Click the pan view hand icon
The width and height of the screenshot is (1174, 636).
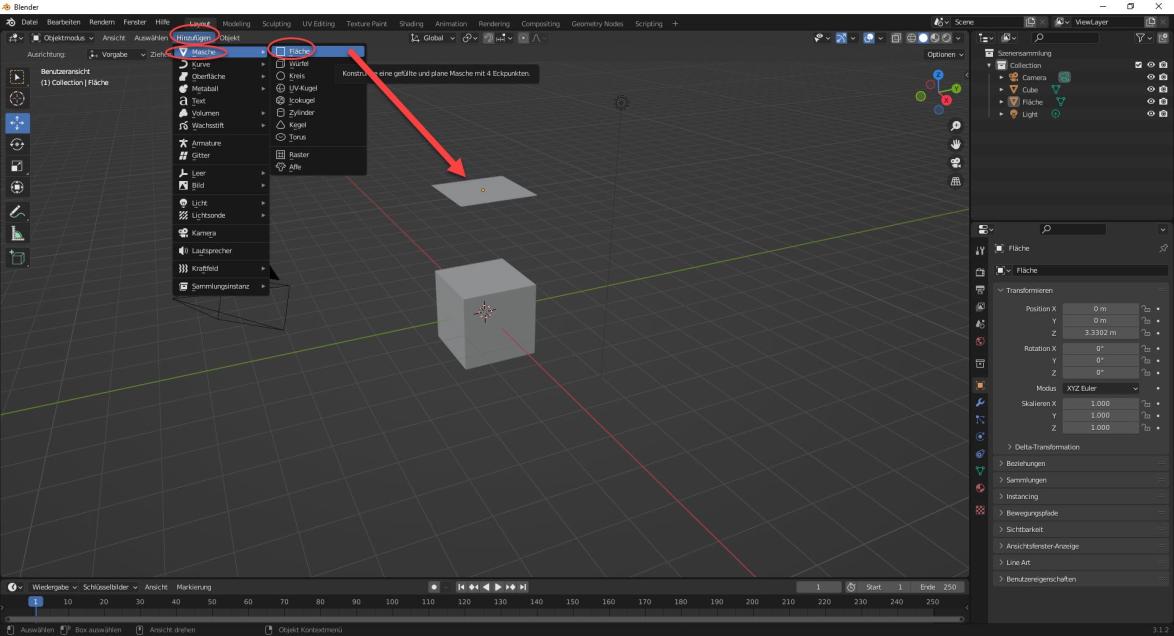[x=956, y=144]
